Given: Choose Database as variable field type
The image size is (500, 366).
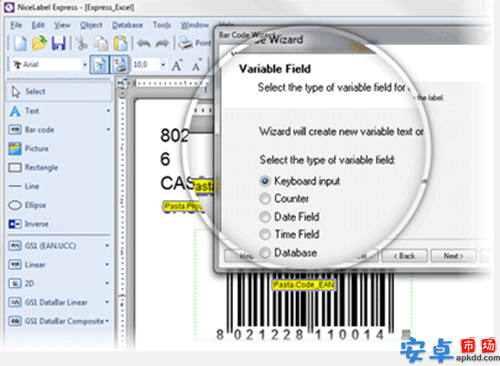Looking at the screenshot, I should (x=265, y=253).
